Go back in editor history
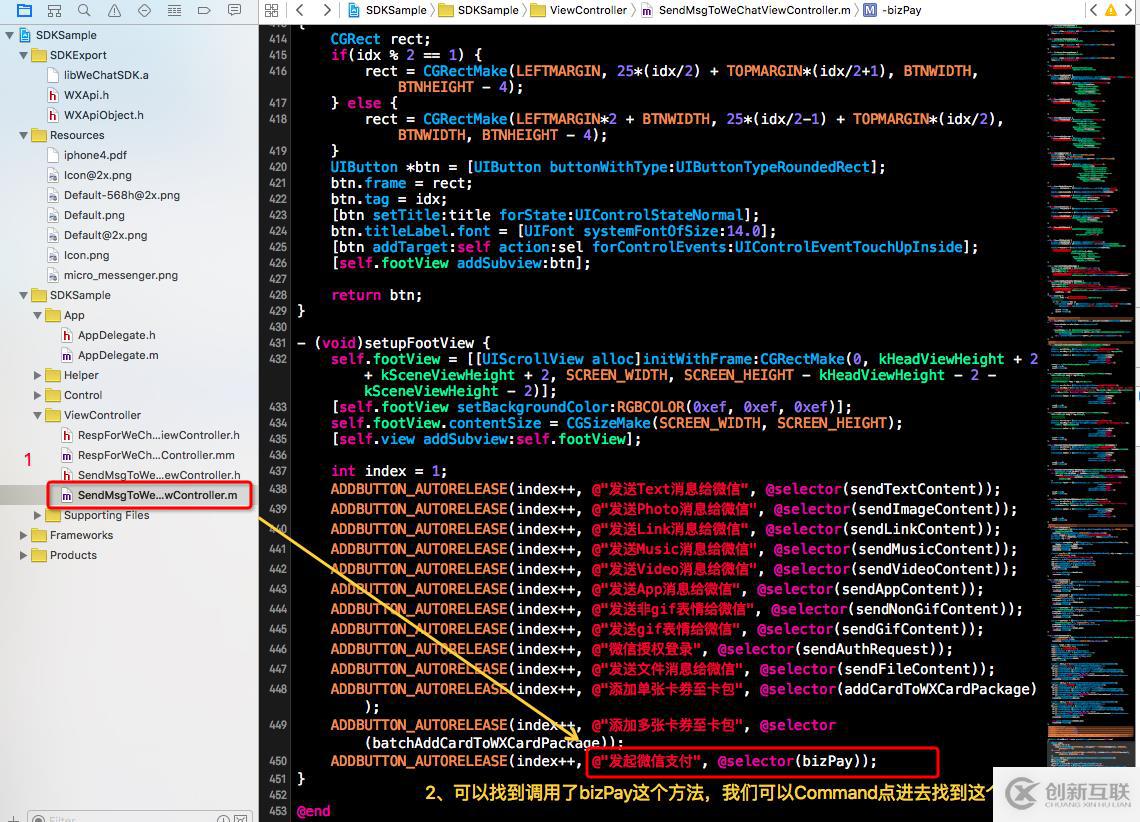This screenshot has width=1140, height=822. [x=300, y=10]
